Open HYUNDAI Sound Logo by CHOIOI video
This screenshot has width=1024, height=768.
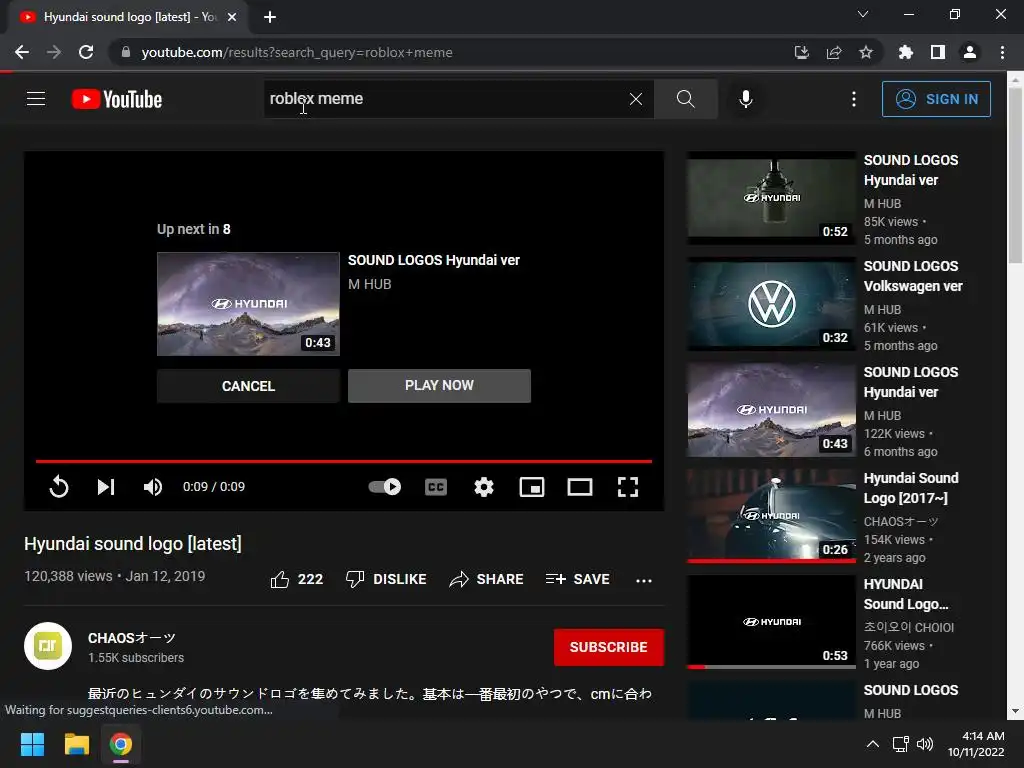(906, 594)
